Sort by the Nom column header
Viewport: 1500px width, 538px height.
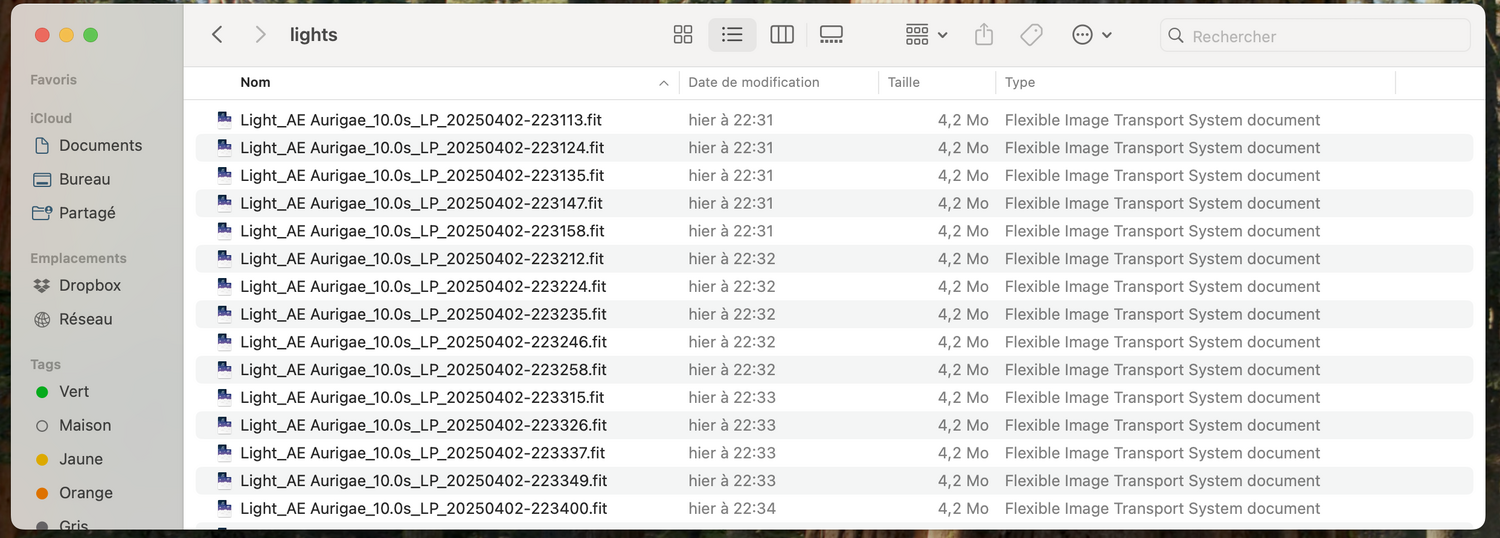tap(256, 83)
